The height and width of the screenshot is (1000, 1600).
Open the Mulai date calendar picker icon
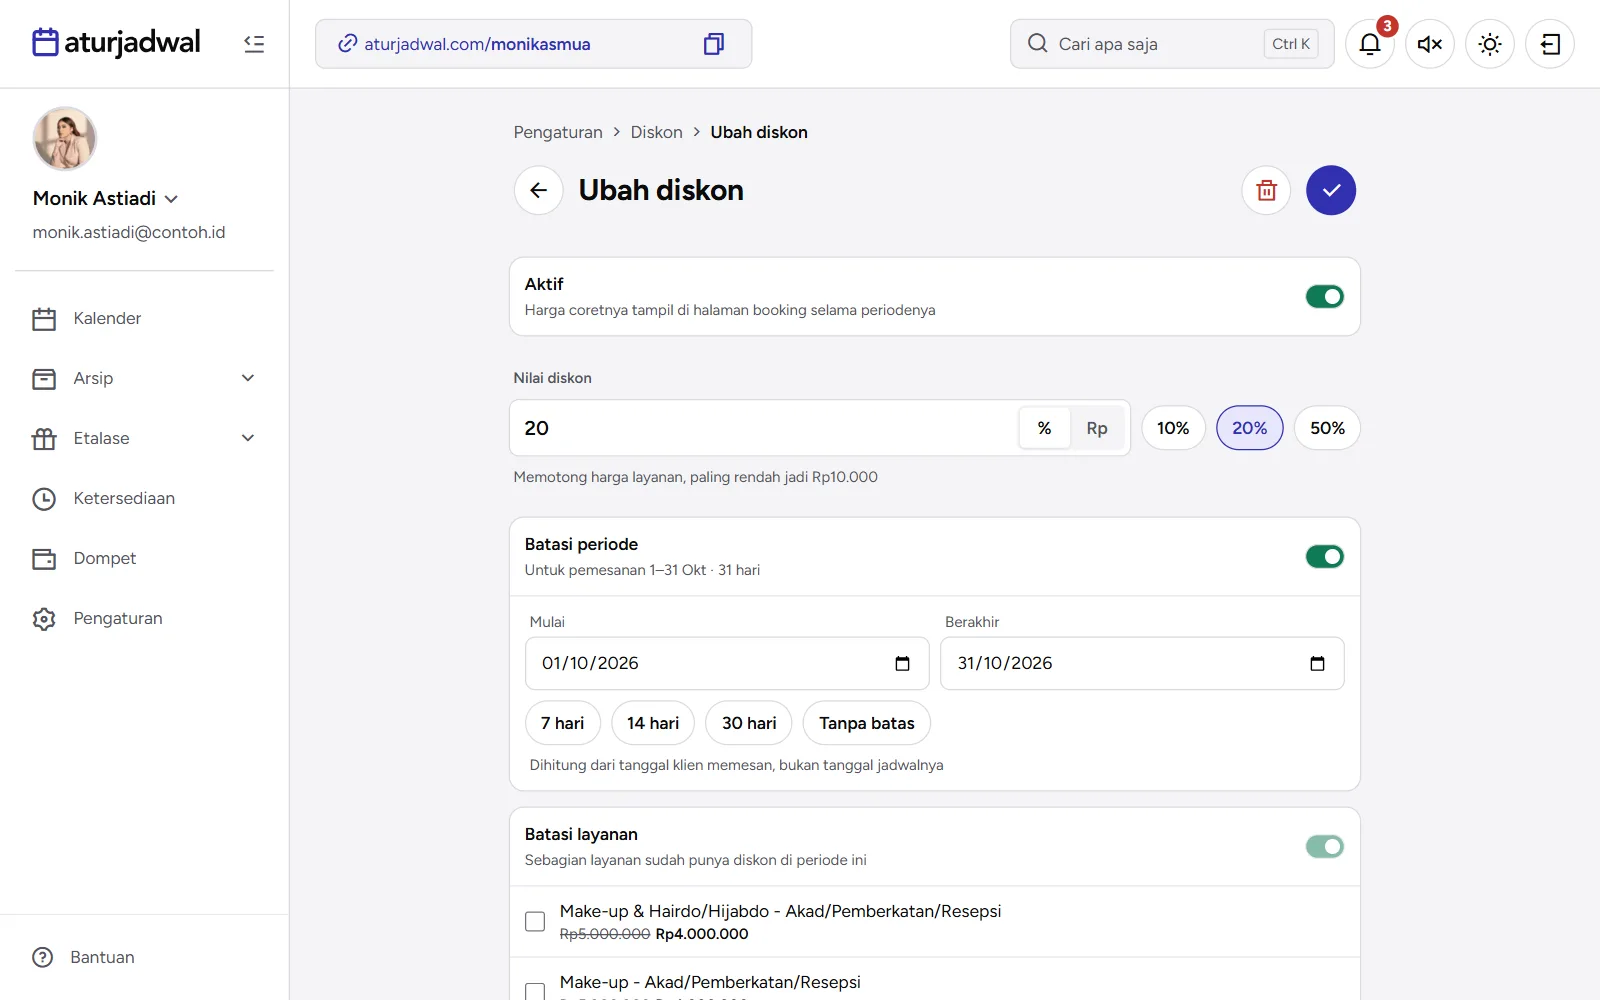coord(902,664)
